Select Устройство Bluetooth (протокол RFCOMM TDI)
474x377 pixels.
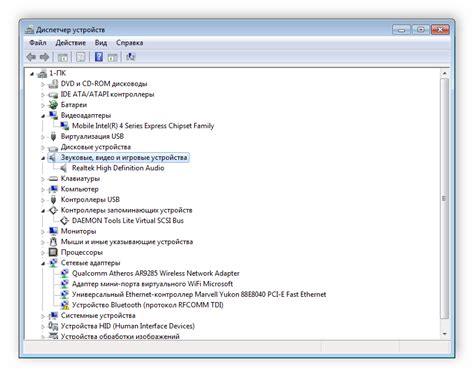point(148,305)
